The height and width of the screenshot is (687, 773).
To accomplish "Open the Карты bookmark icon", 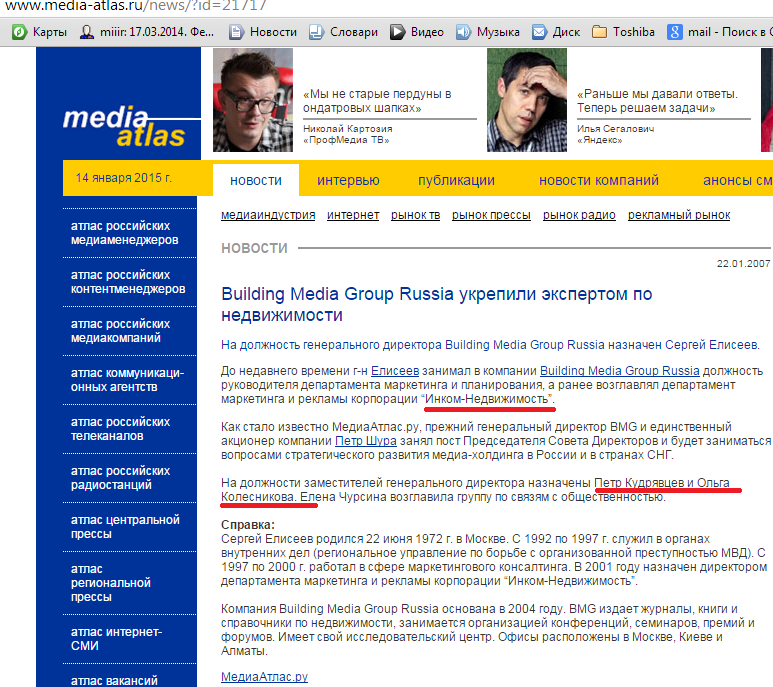I will (19, 33).
